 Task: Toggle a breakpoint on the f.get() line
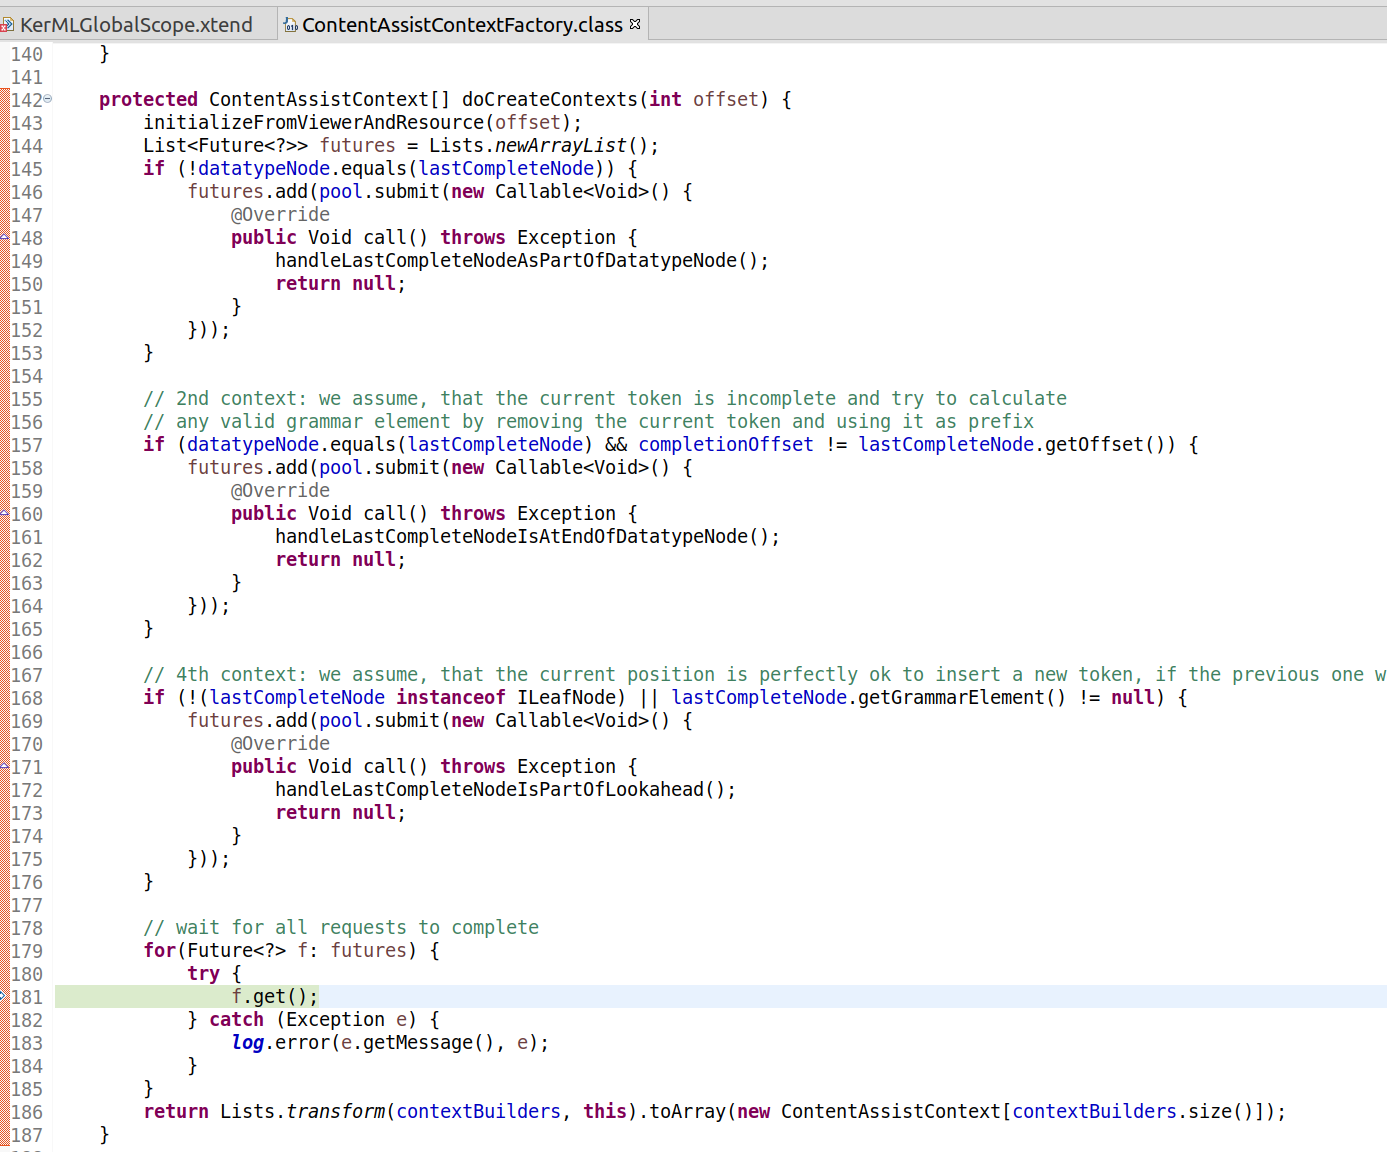(x=27, y=996)
